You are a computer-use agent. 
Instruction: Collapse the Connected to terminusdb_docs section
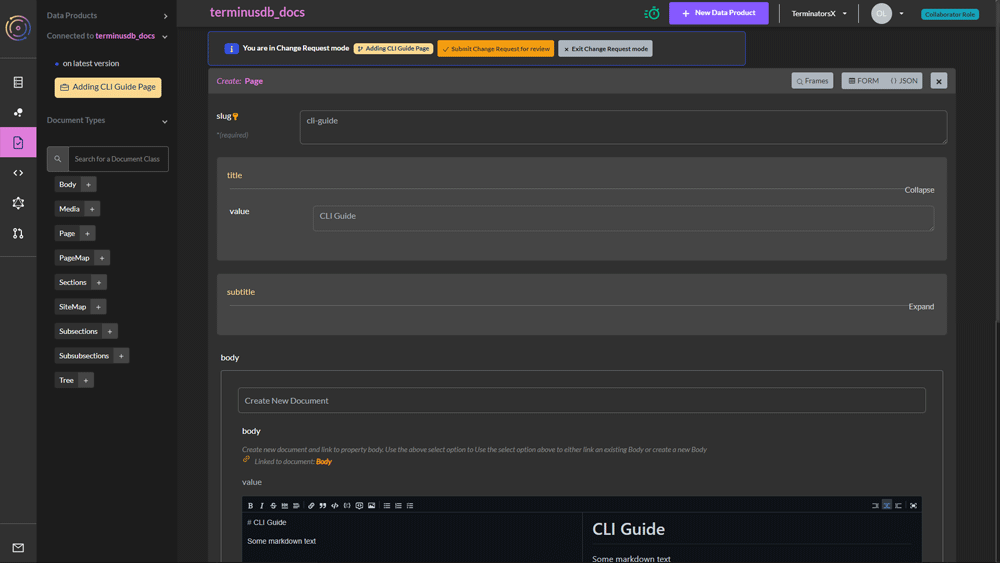[x=165, y=37]
